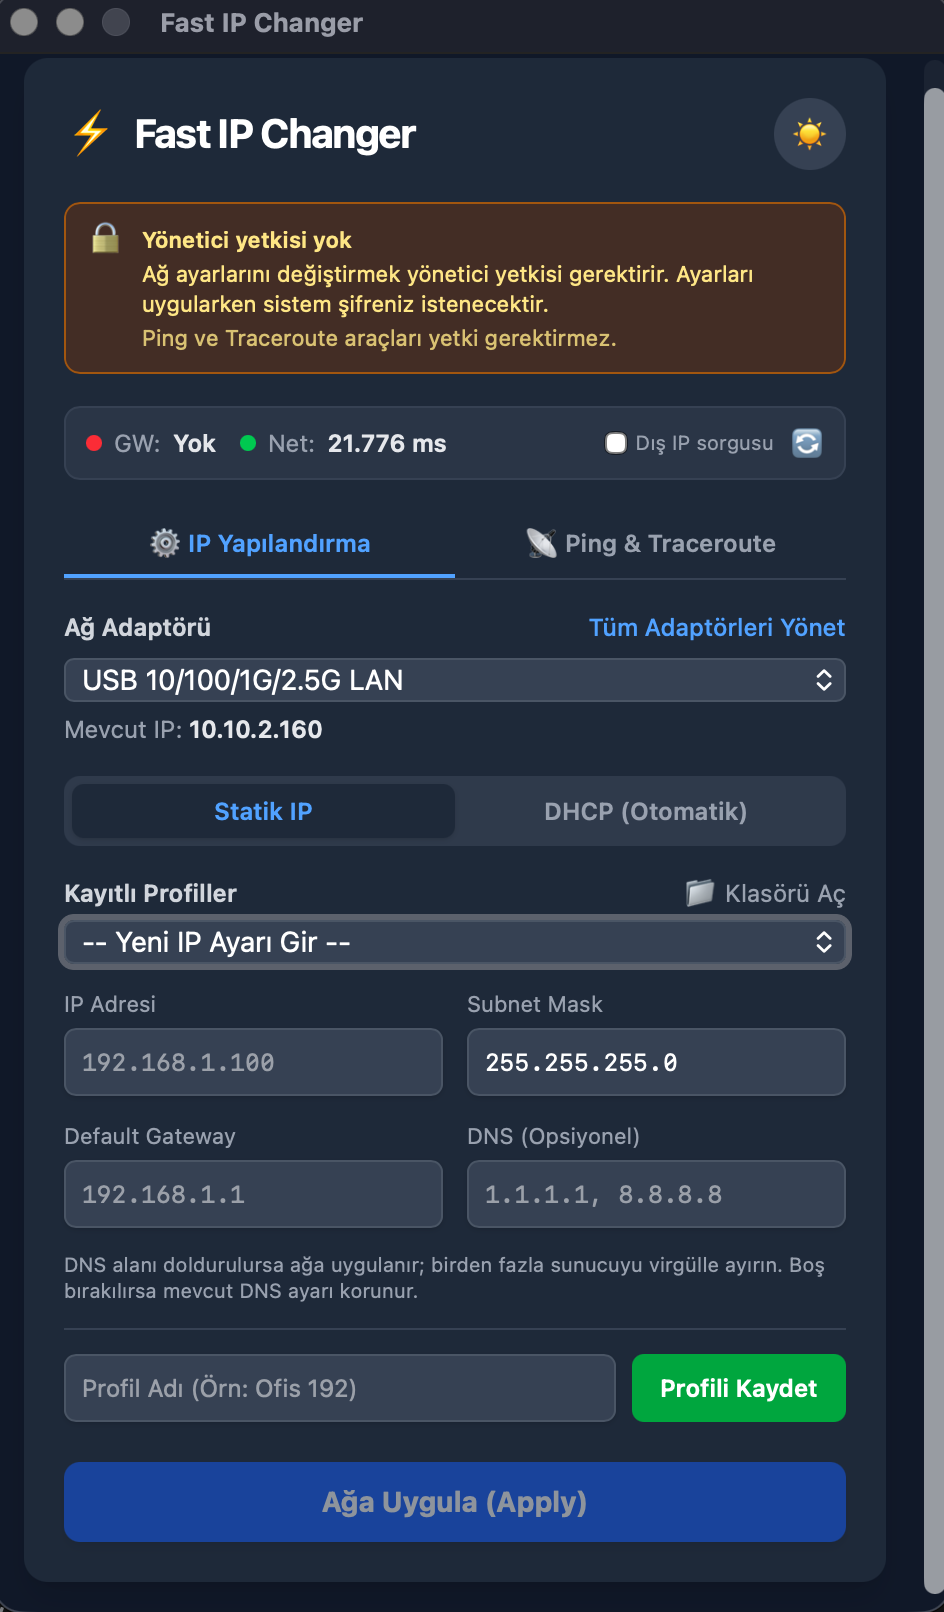
Task: Focus the Subnet Mask input field
Action: [656, 1062]
